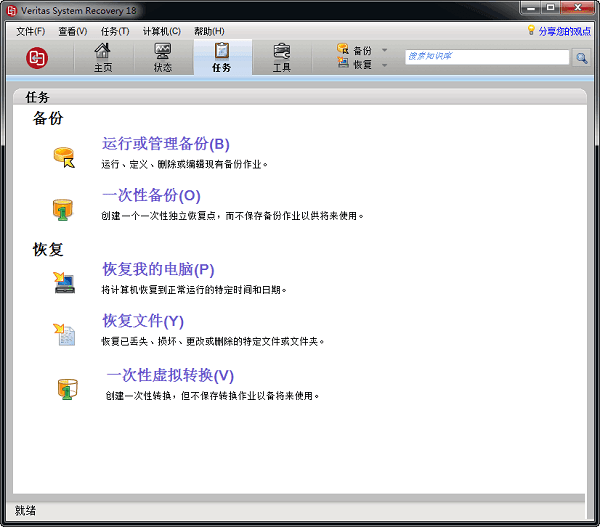The image size is (600, 527).
Task: Open the 计算机(C) menu
Action: [x=161, y=31]
